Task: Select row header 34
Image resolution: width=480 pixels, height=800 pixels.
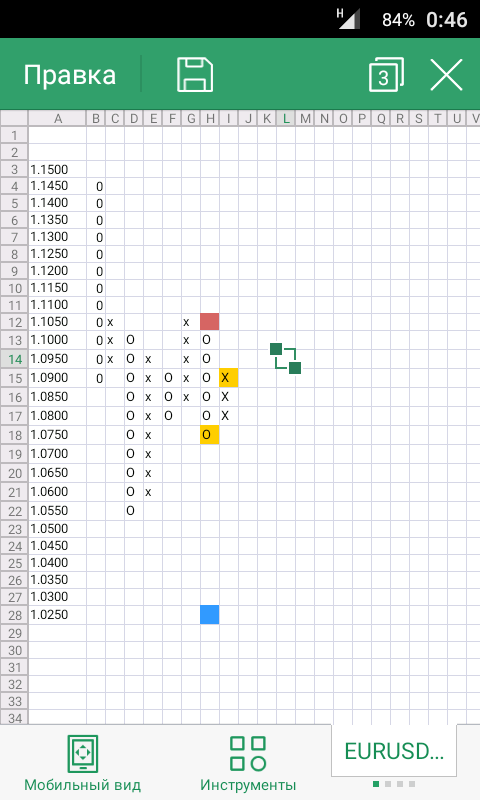Action: [14, 718]
